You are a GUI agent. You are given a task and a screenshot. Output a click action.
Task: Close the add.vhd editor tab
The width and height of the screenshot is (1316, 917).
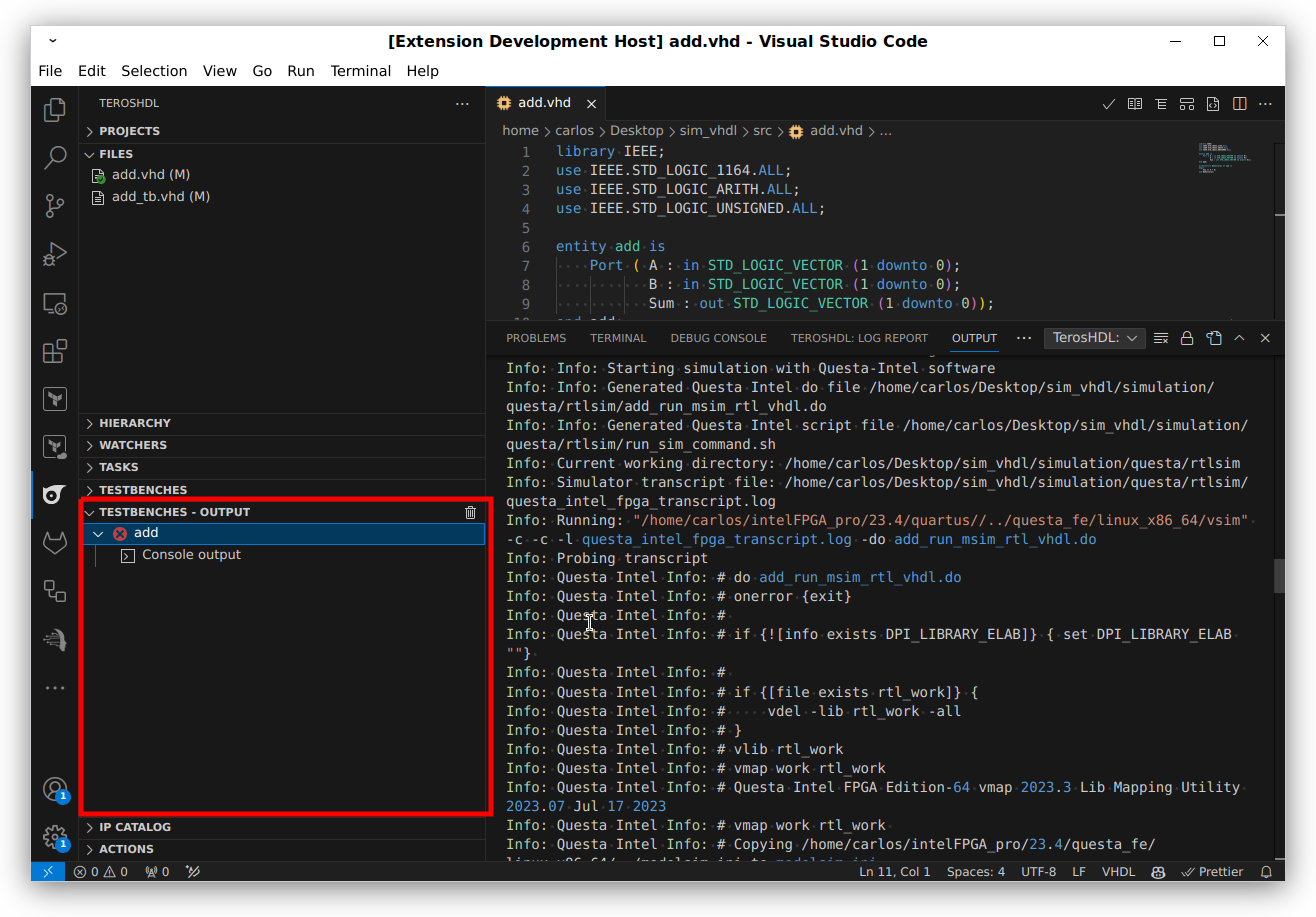pos(591,103)
